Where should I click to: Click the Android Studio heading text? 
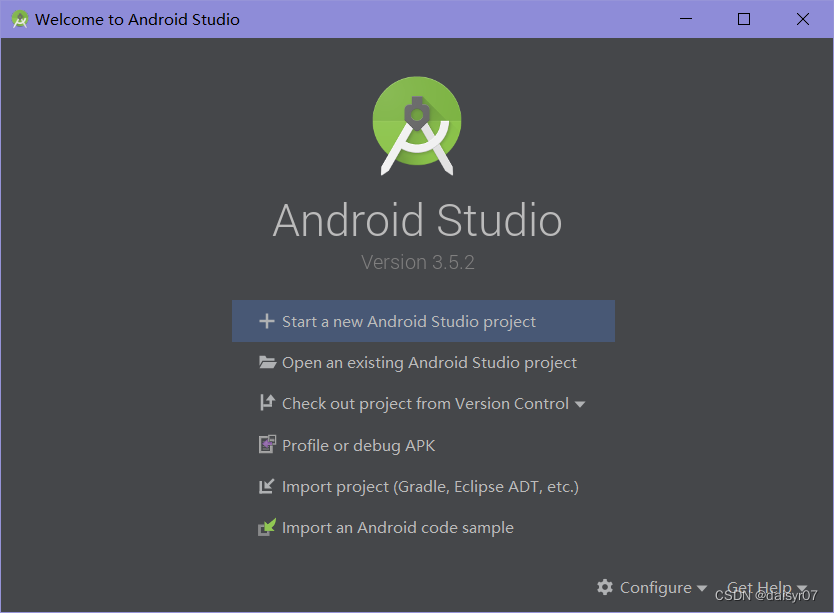coord(418,220)
